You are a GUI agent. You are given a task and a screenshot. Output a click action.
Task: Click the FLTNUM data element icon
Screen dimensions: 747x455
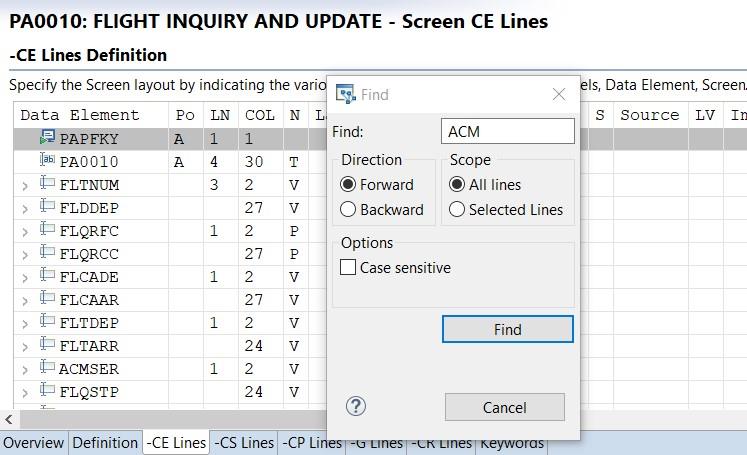pos(47,184)
